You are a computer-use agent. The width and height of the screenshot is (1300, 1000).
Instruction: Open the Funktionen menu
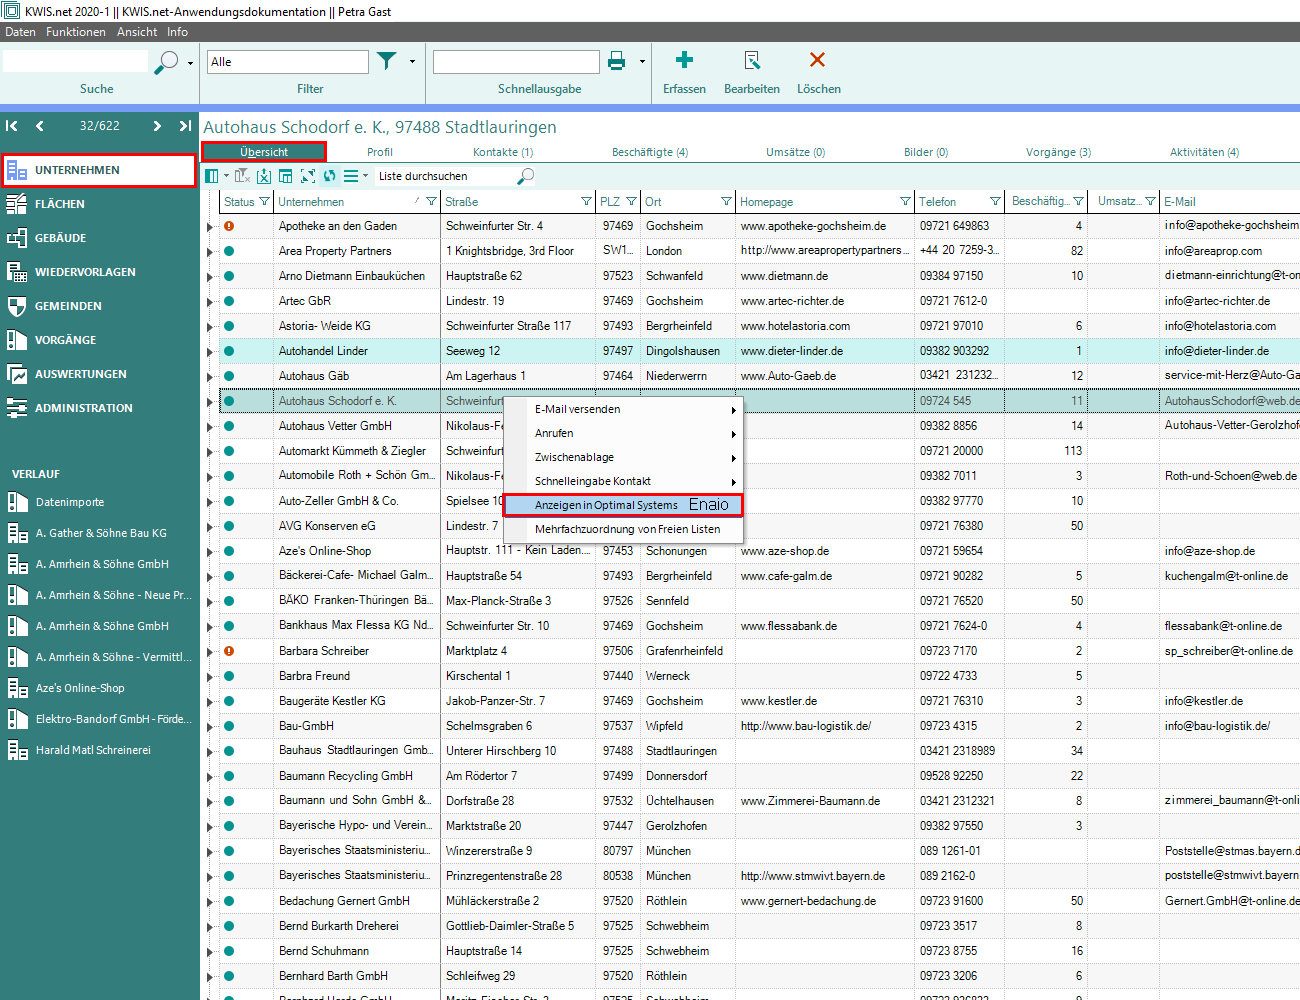tap(75, 32)
